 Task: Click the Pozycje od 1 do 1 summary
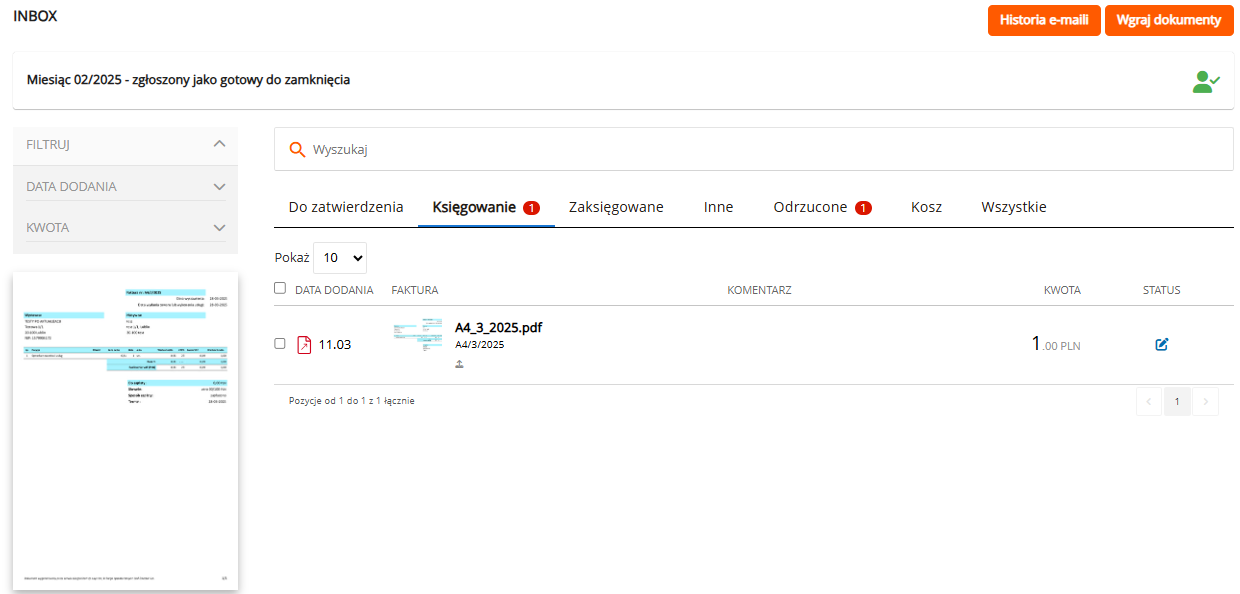[352, 401]
